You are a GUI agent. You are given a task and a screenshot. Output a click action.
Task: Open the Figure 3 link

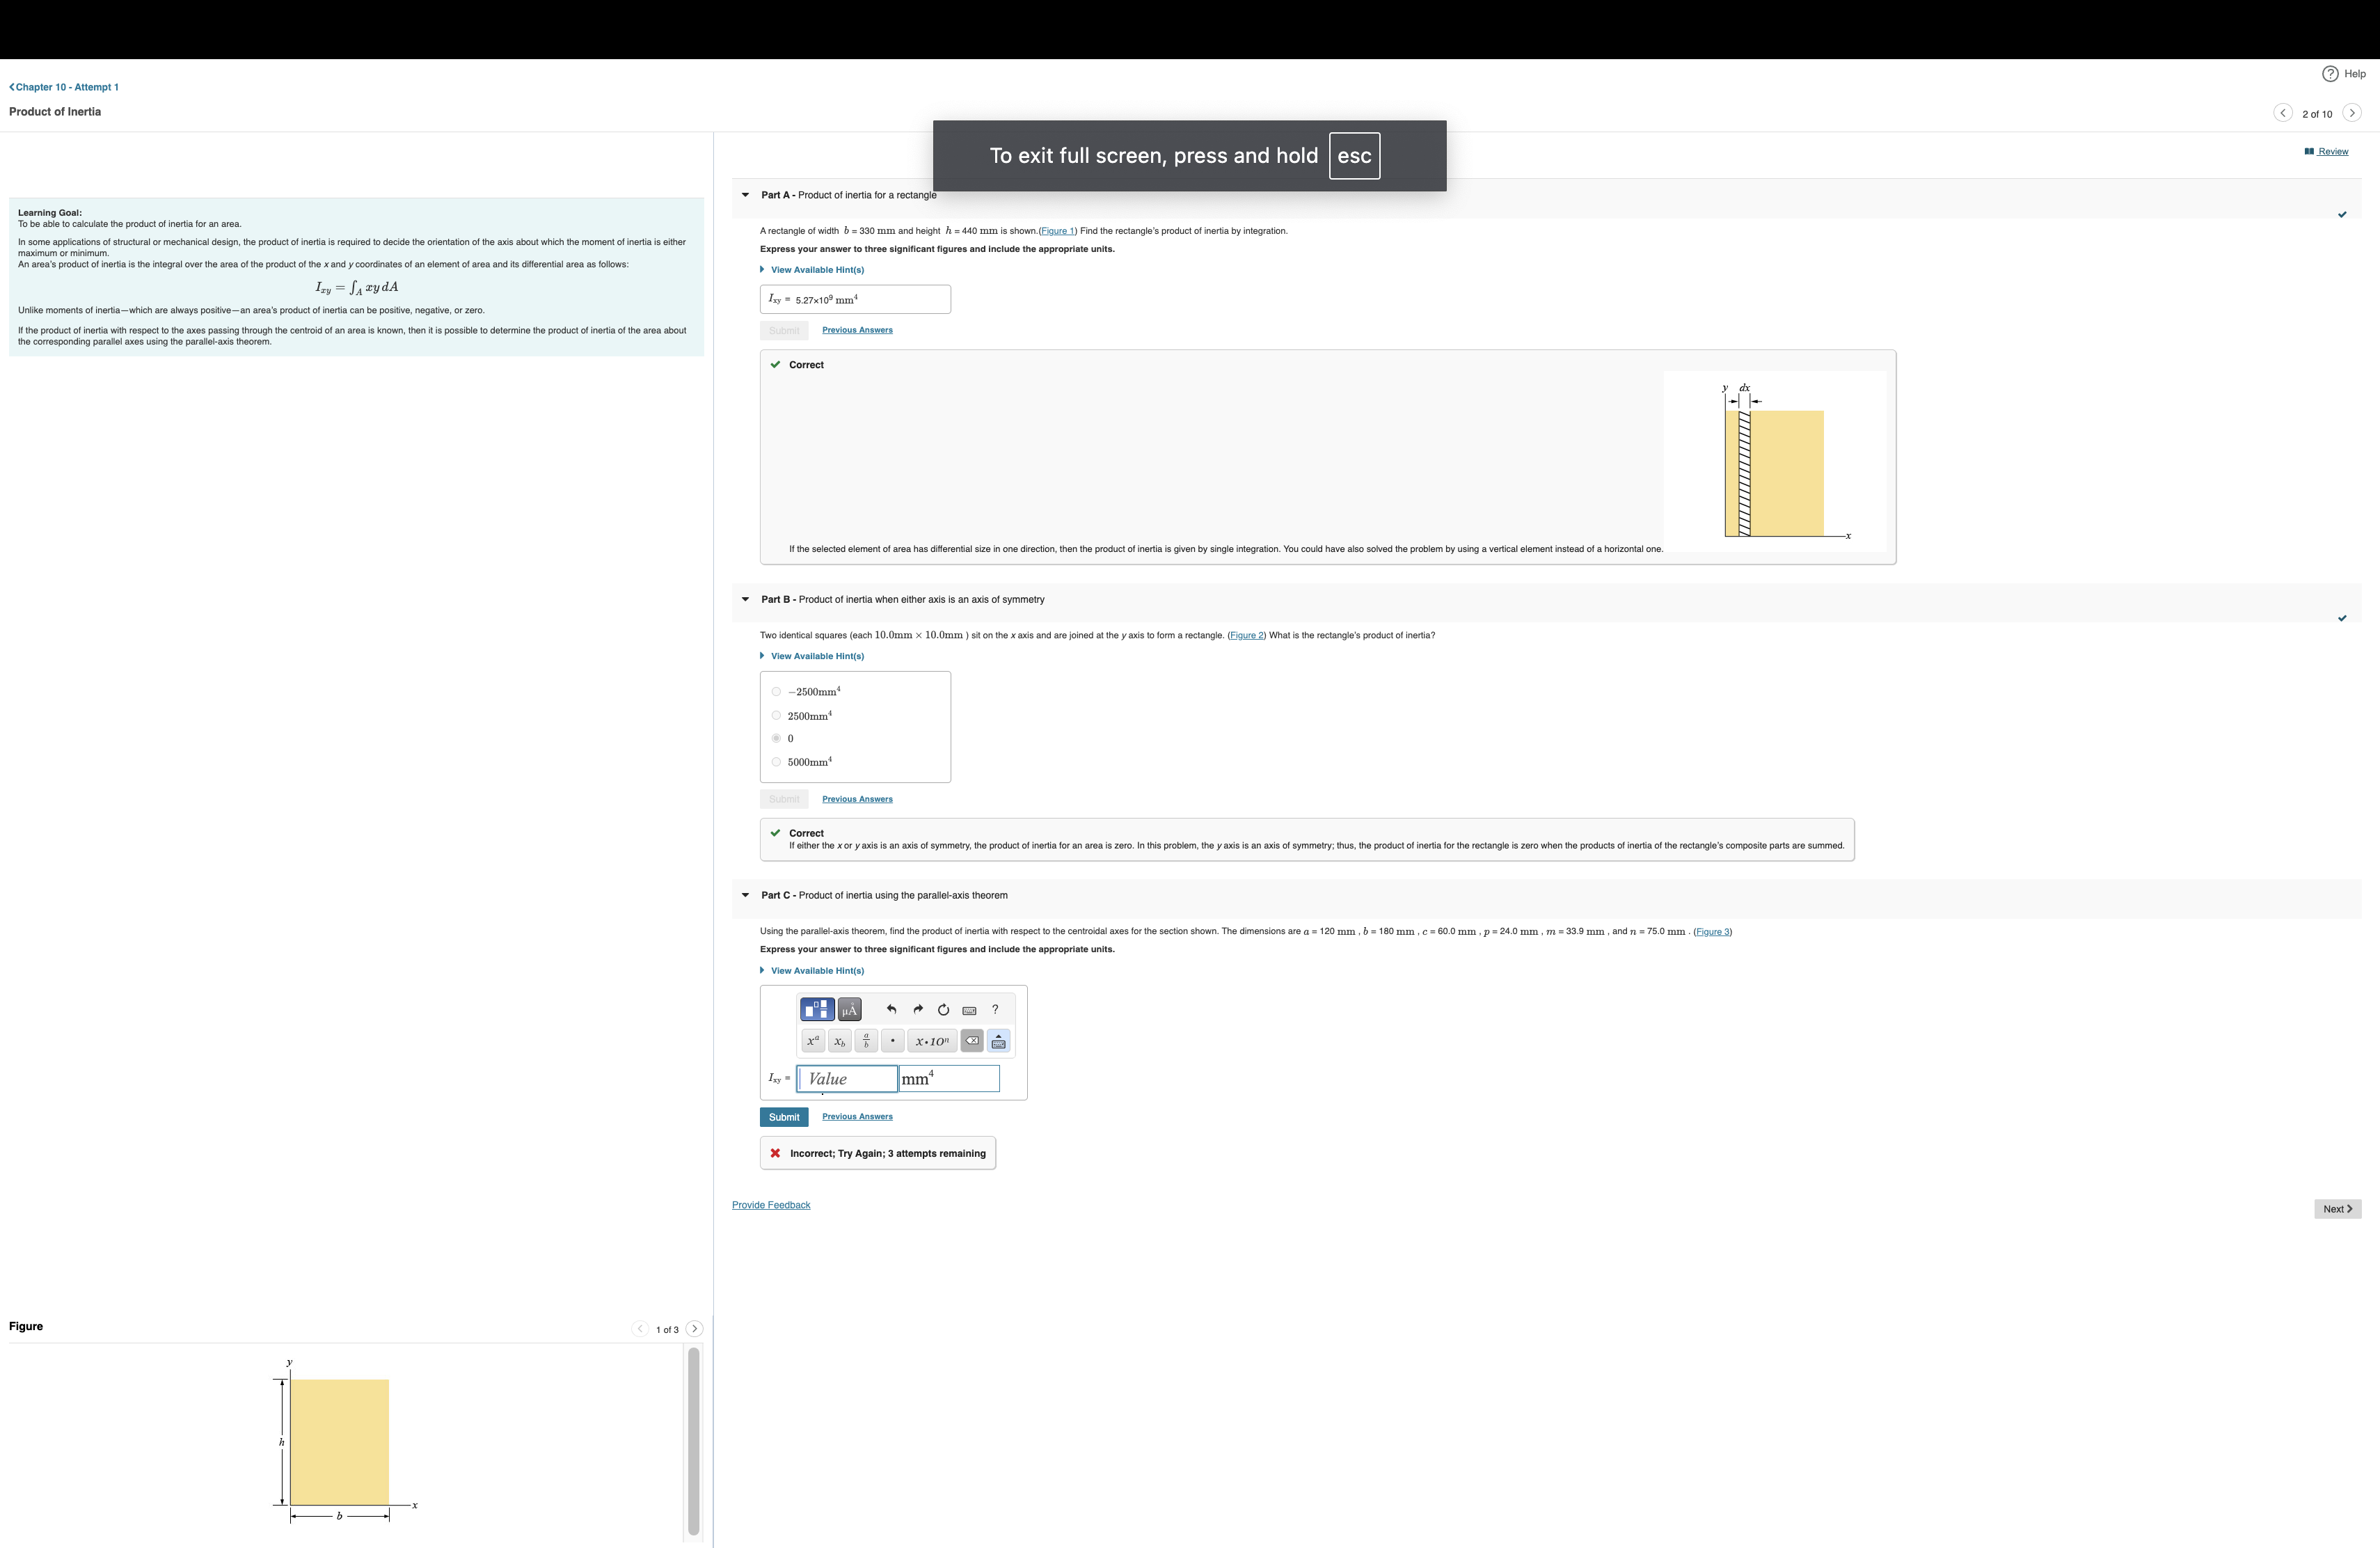[x=1712, y=932]
